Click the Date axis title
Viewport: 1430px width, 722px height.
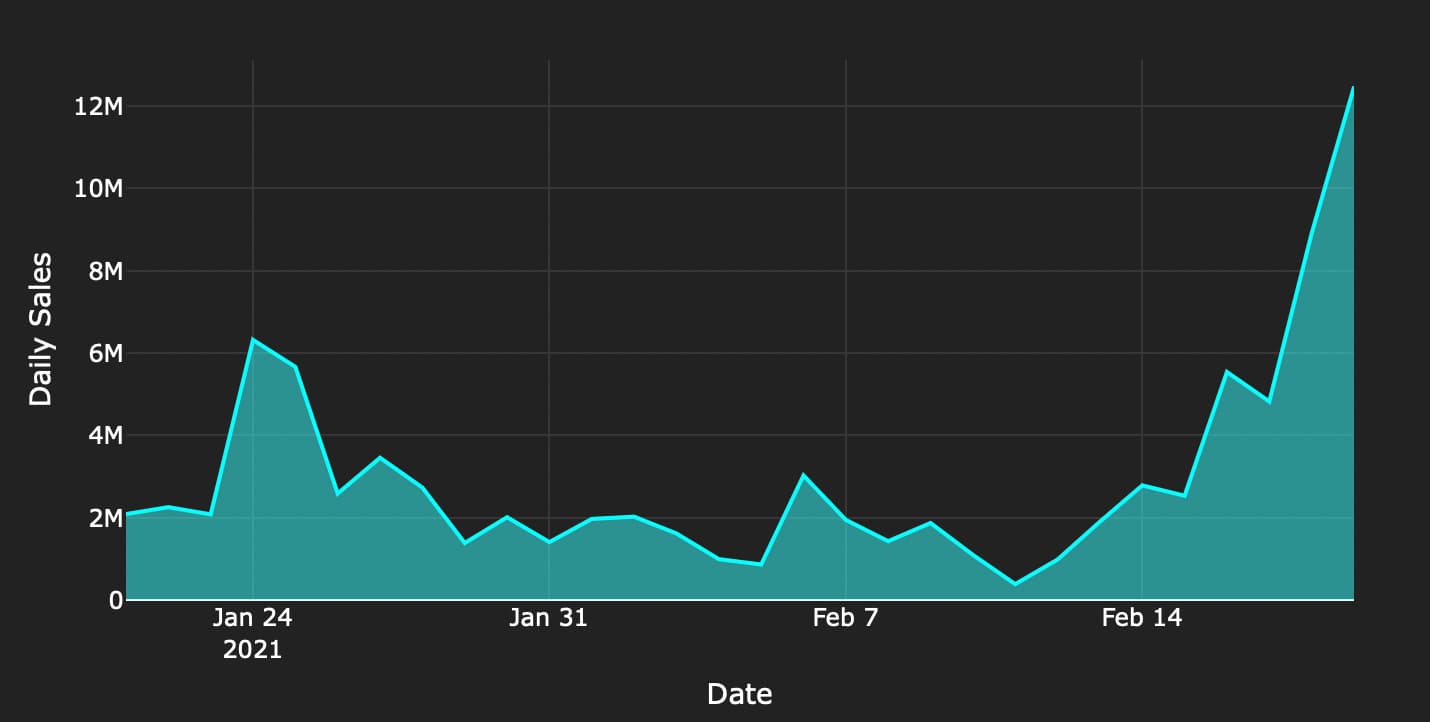coord(739,693)
